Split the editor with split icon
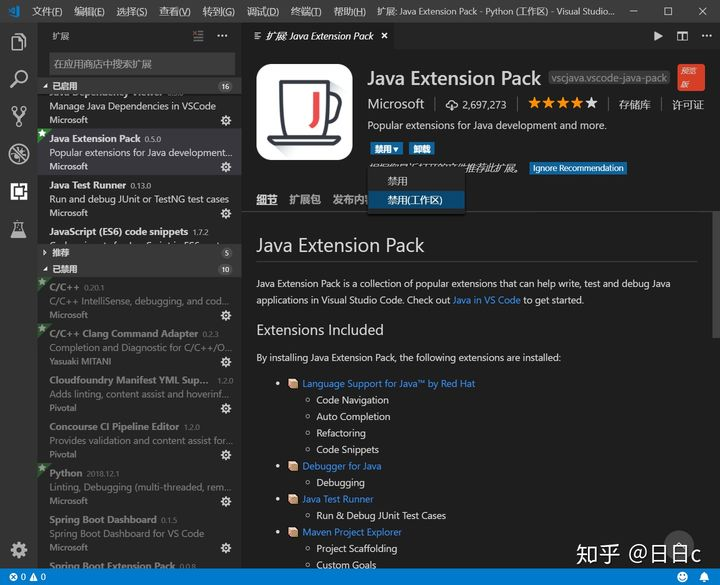The height and width of the screenshot is (585, 720). tap(682, 36)
